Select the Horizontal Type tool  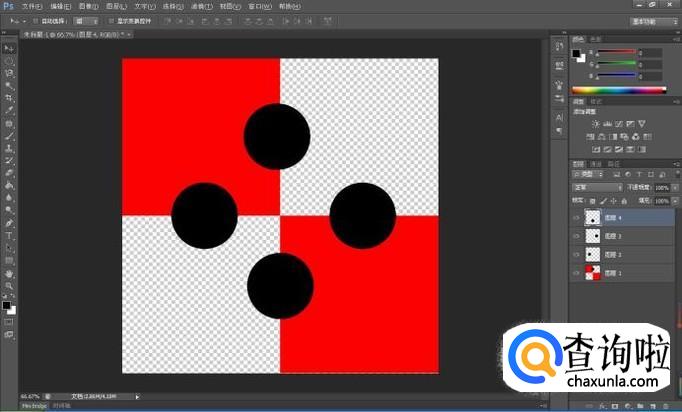point(9,236)
